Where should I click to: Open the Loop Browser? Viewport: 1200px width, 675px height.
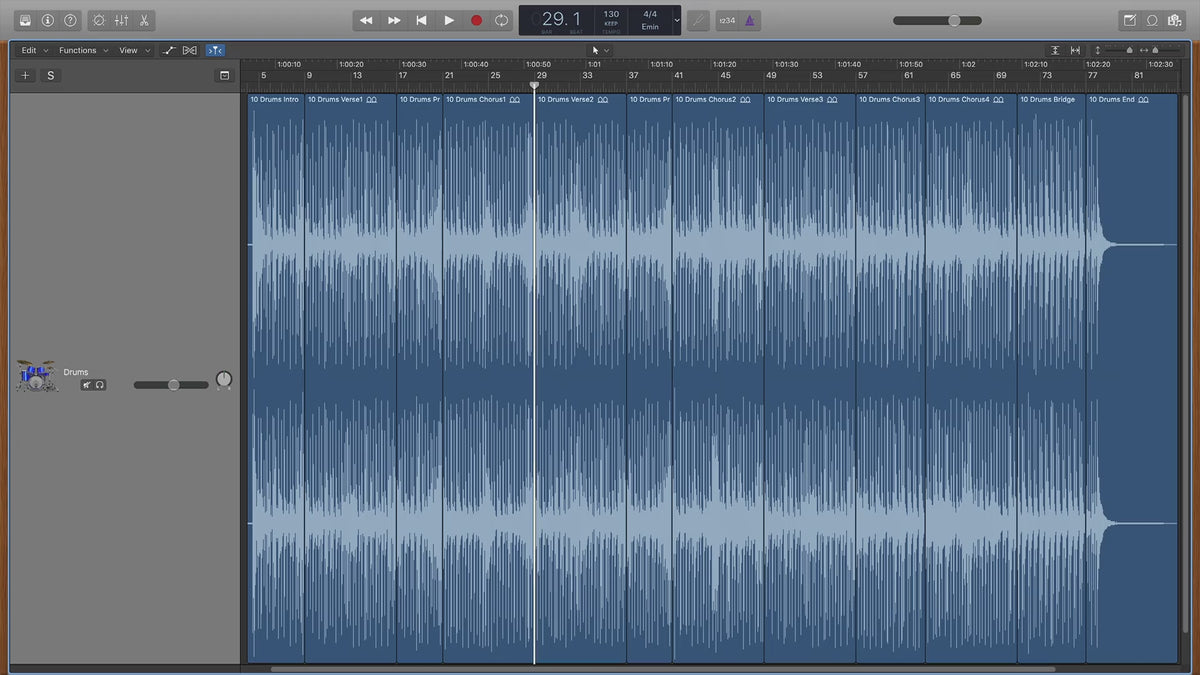[1152, 20]
